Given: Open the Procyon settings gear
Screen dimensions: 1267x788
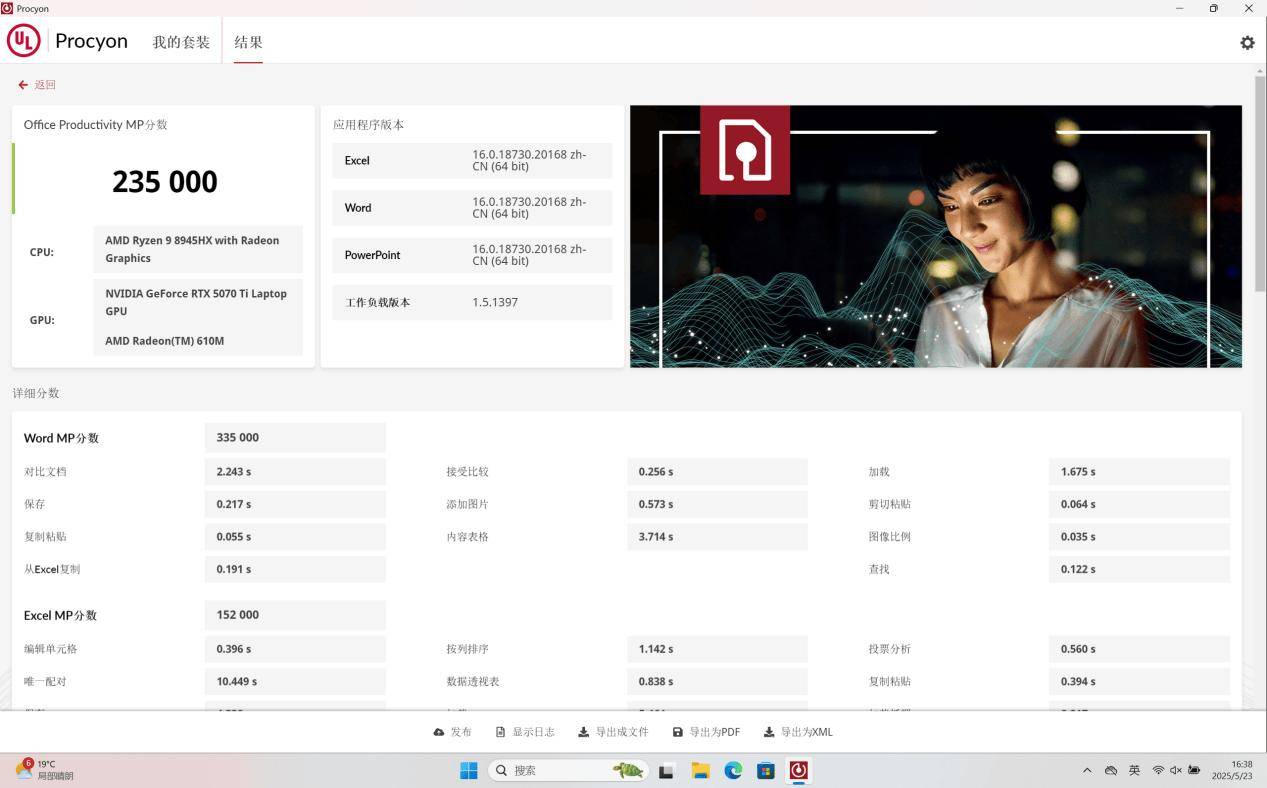Looking at the screenshot, I should [x=1246, y=42].
